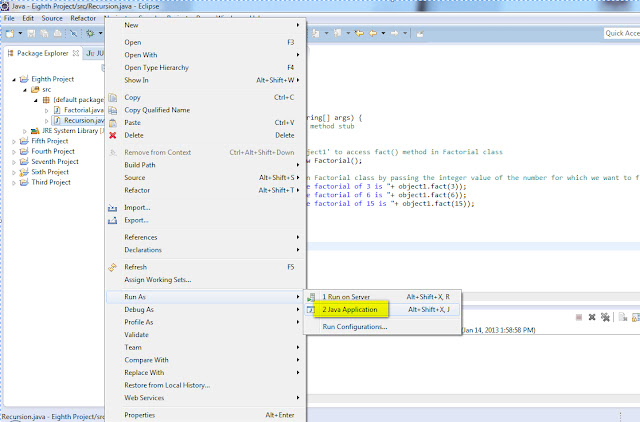This screenshot has width=640, height=422.
Task: Click the Package Explorer tab icon
Action: pos(11,53)
